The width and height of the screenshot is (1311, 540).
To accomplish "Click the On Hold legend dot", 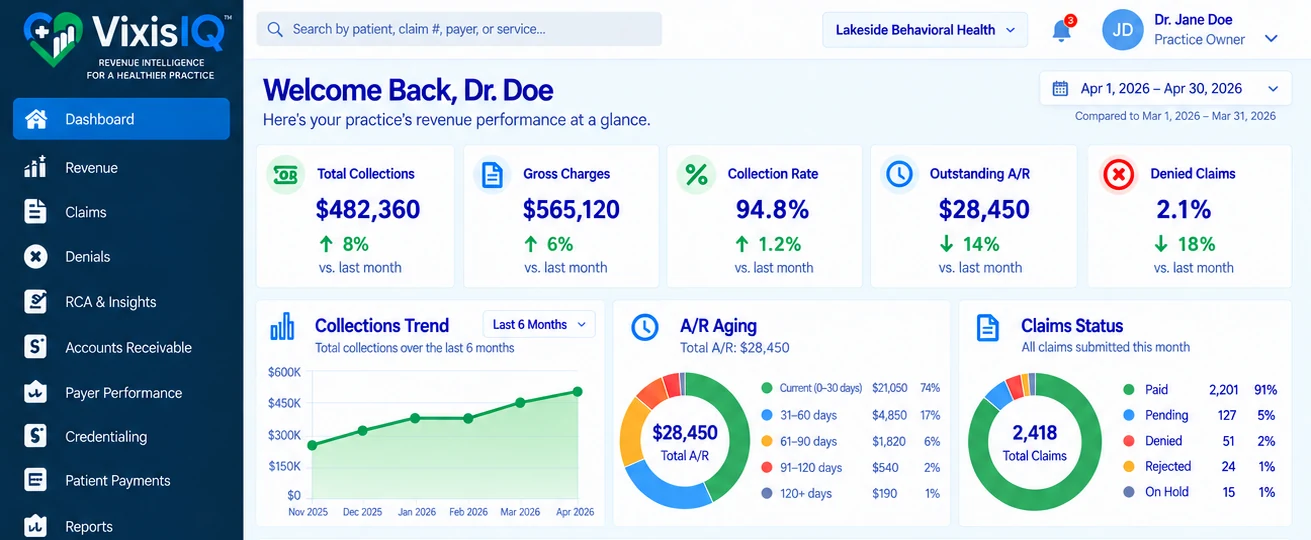I will click(x=1129, y=492).
